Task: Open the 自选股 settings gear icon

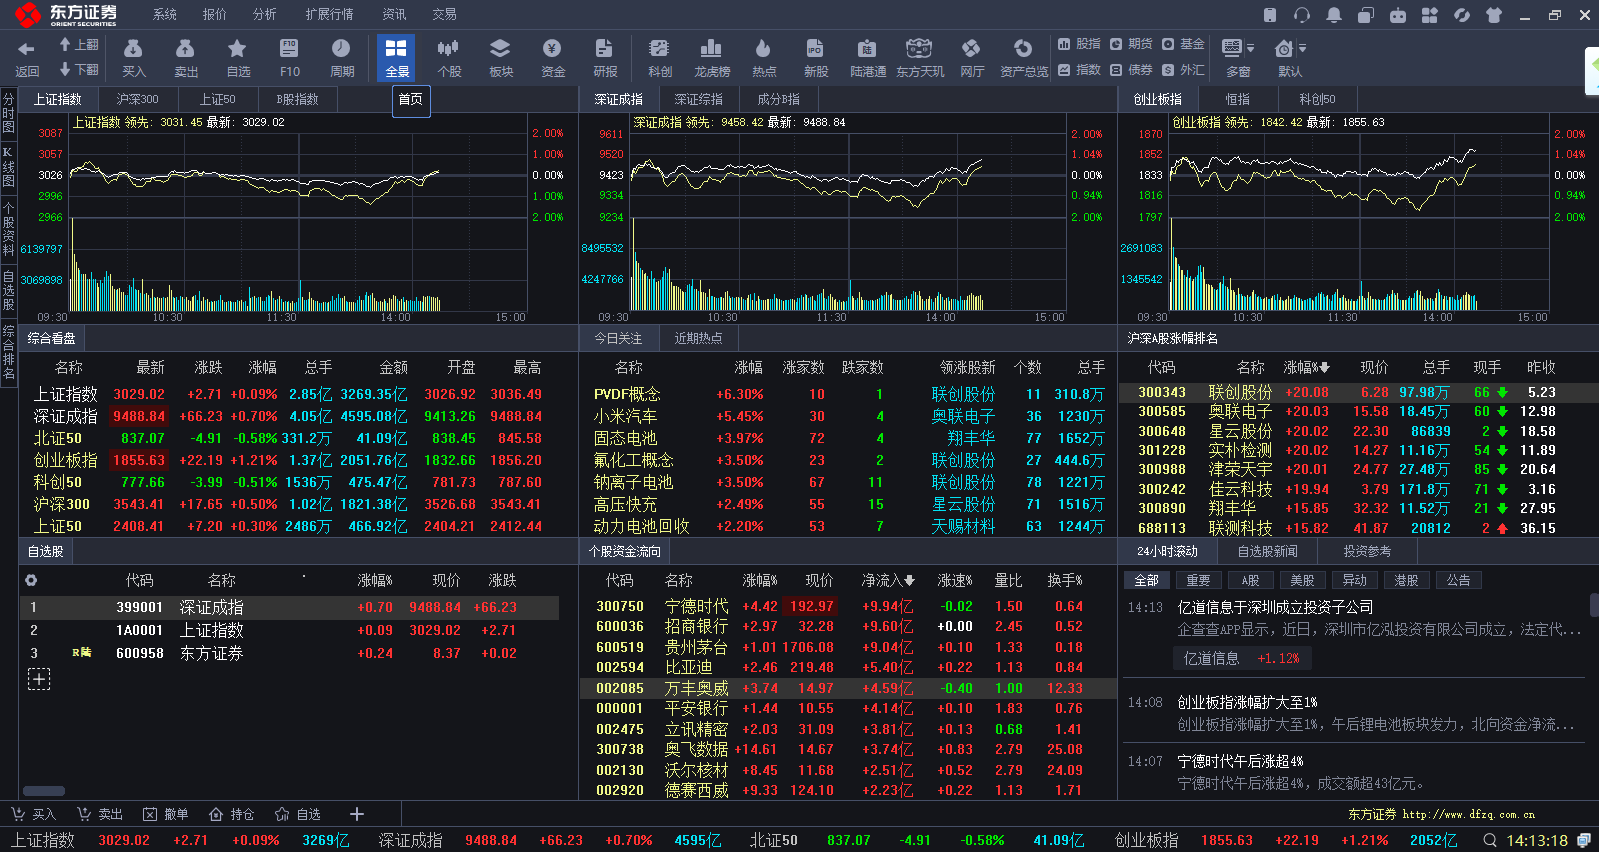Action: click(x=31, y=580)
